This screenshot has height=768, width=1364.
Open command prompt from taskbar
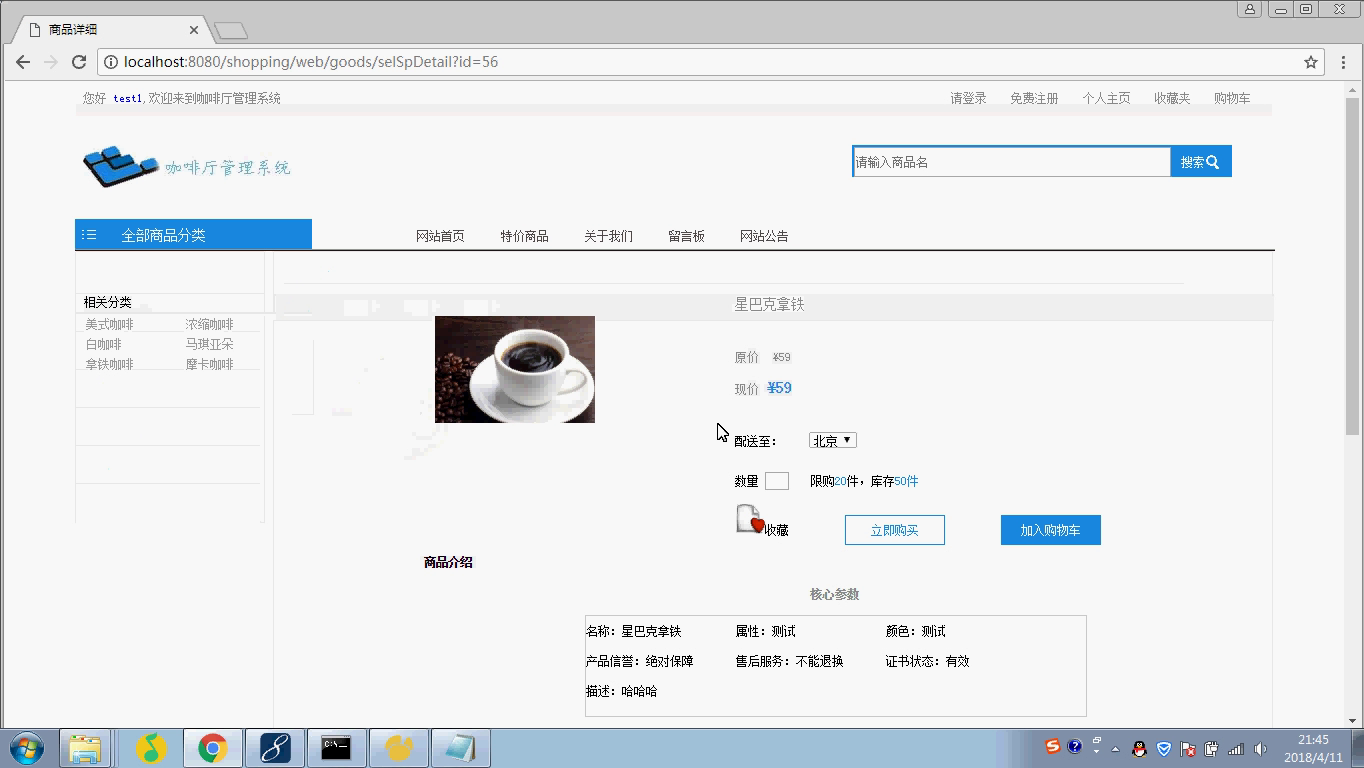click(336, 748)
